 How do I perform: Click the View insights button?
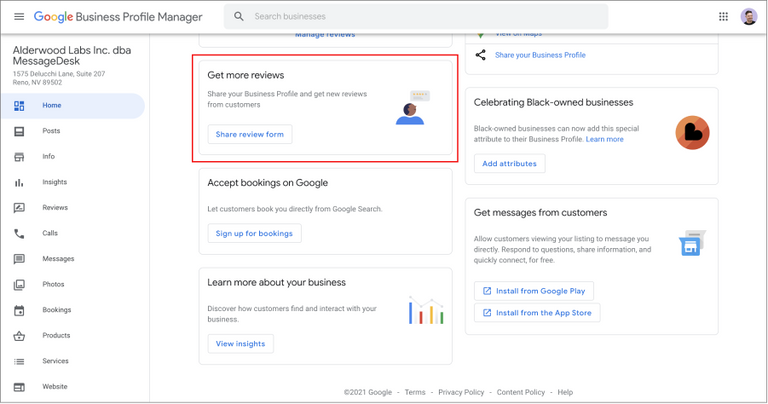coord(240,344)
